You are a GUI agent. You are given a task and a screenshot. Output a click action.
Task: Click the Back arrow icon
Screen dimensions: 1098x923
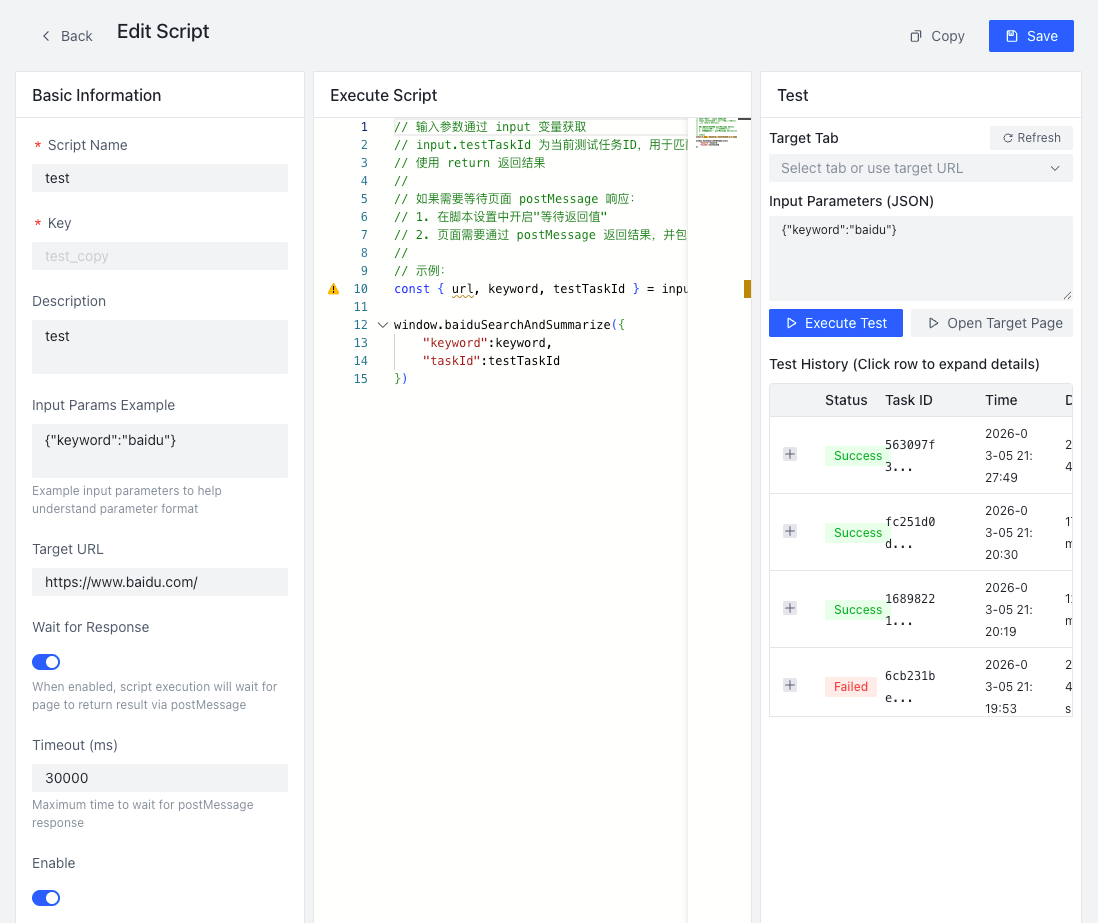coord(46,36)
